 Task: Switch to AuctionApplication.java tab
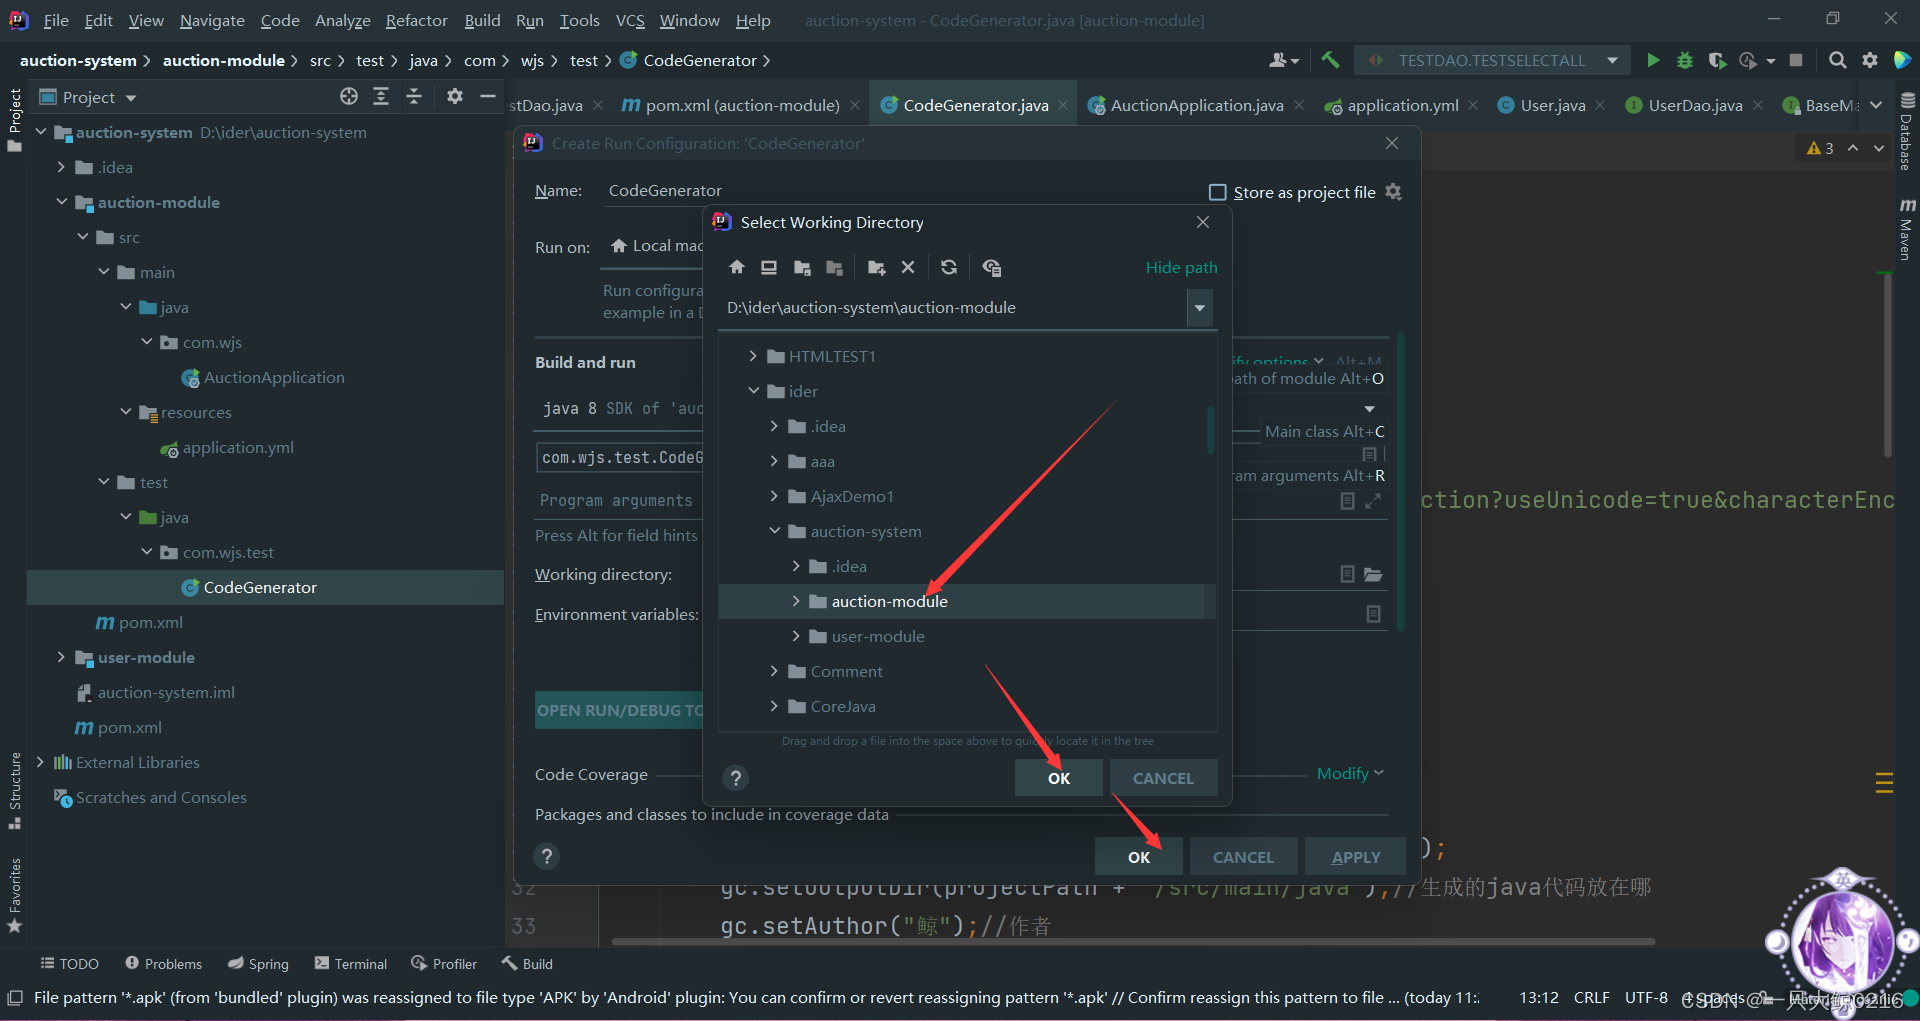pyautogui.click(x=1196, y=105)
